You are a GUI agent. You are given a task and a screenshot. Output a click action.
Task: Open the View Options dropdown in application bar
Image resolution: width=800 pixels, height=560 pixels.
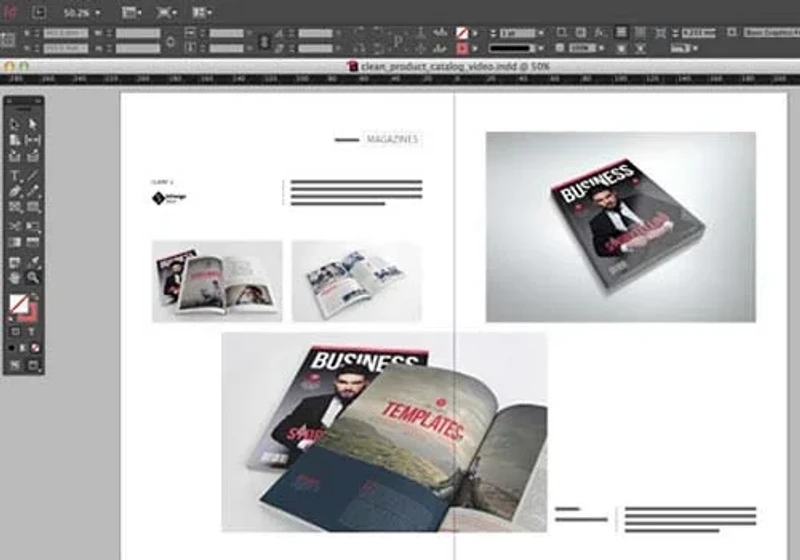131,13
